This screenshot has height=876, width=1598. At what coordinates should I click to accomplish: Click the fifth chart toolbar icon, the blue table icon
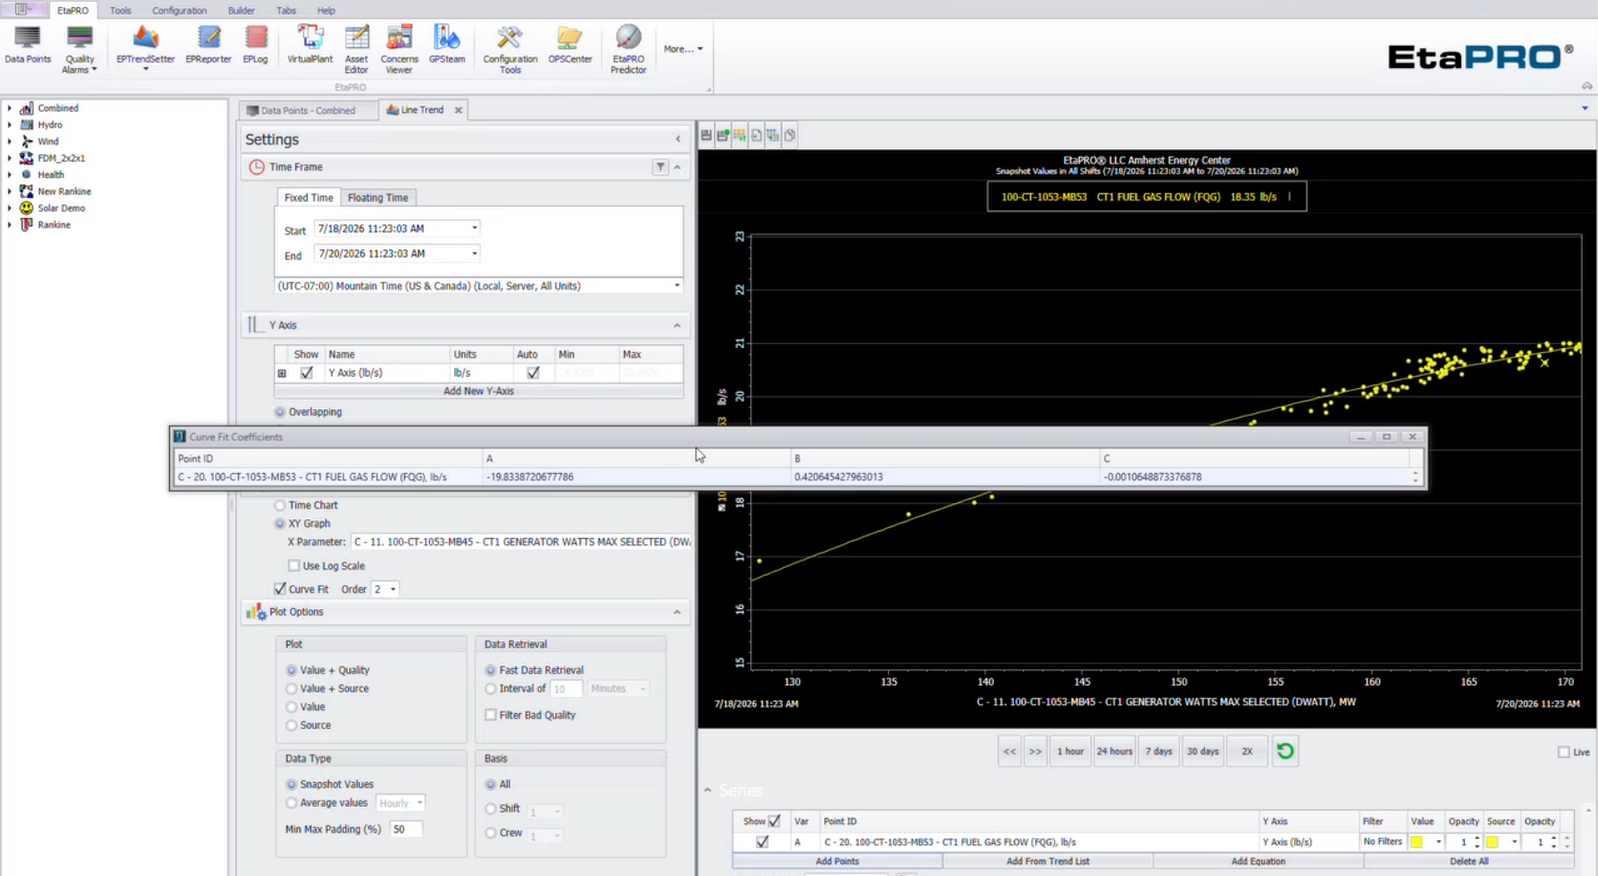(773, 135)
